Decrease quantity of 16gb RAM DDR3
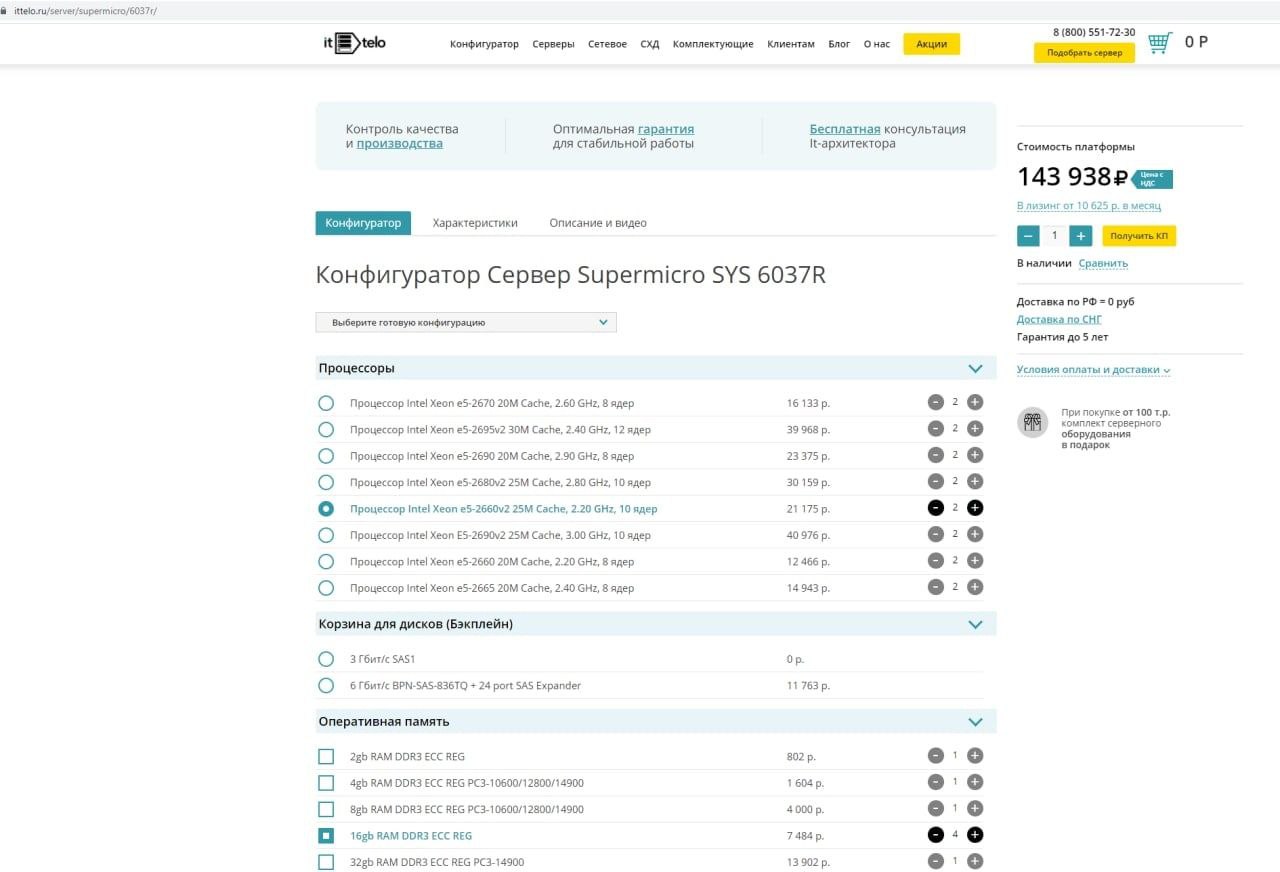The image size is (1280, 872). click(936, 835)
